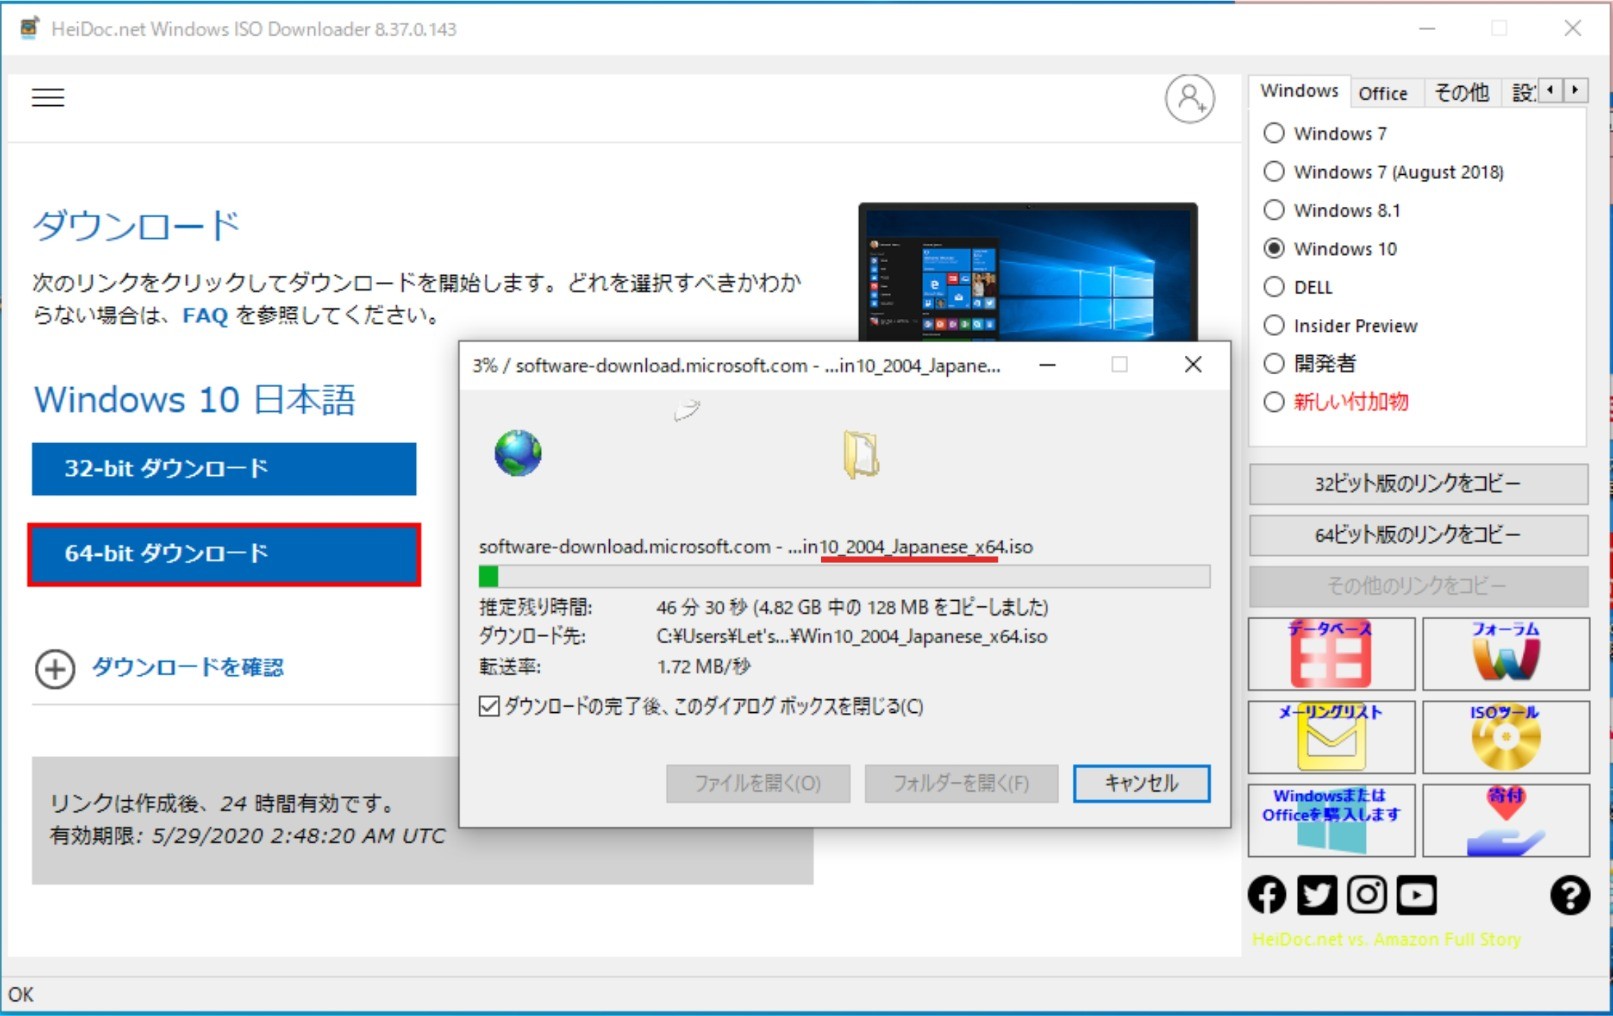Open the buy Windows or Office tile

(x=1331, y=820)
